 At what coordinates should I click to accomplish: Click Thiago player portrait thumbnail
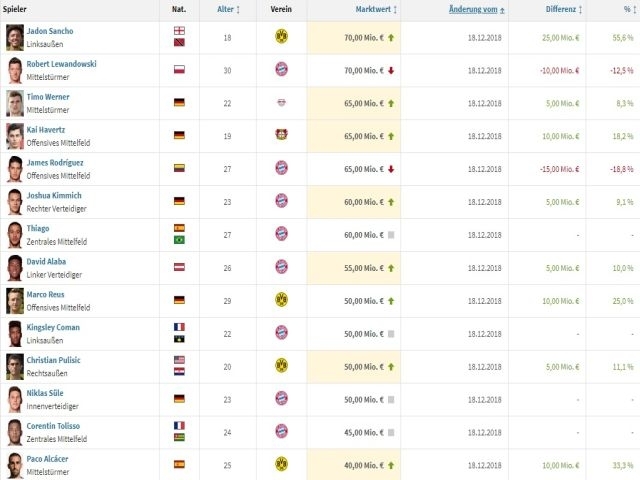click(x=15, y=235)
